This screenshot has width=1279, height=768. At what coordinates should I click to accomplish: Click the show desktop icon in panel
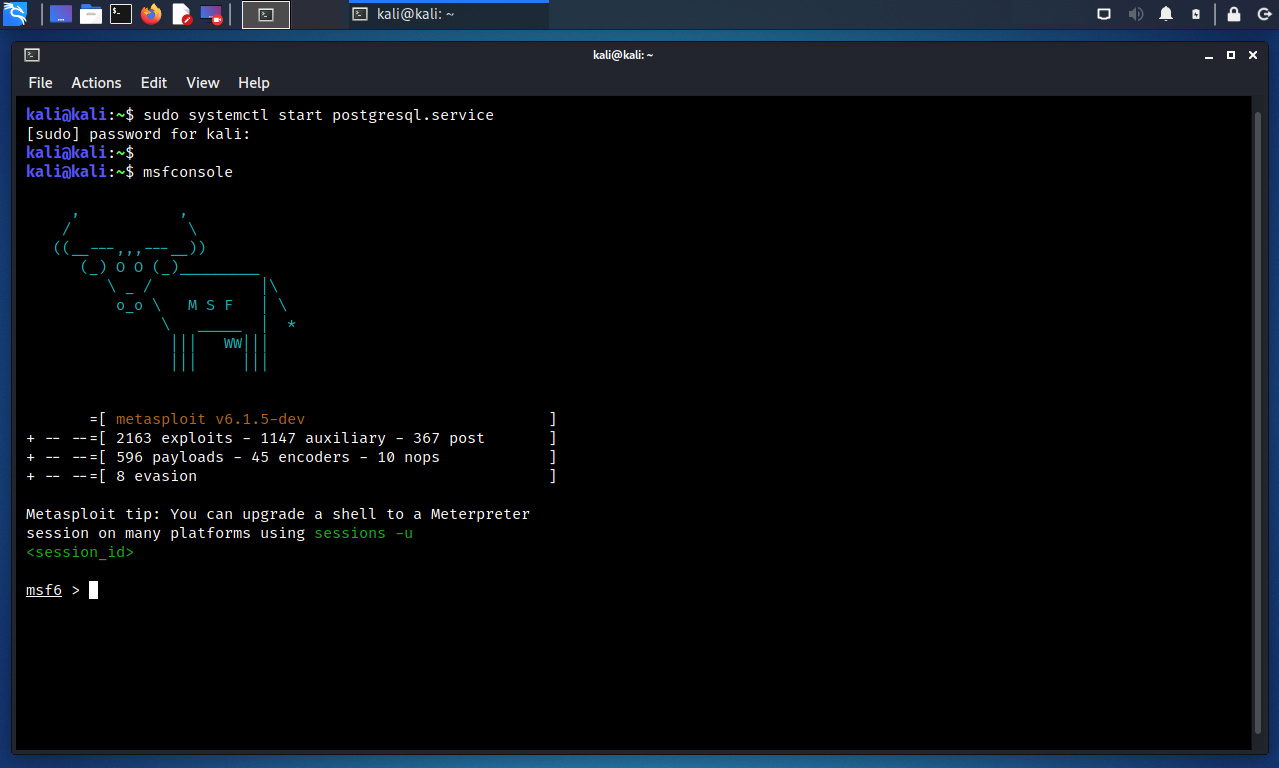coord(61,14)
